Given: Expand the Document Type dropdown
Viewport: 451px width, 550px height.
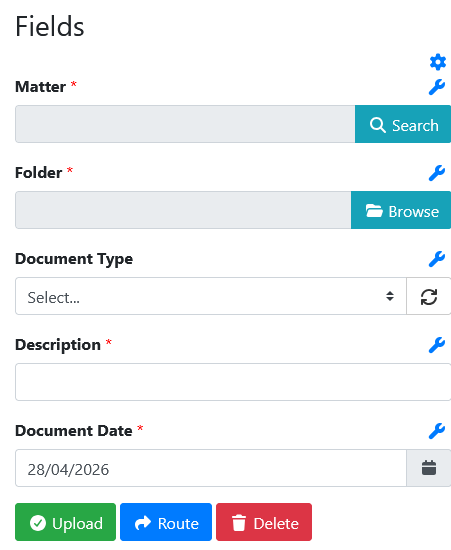Looking at the screenshot, I should (x=211, y=296).
